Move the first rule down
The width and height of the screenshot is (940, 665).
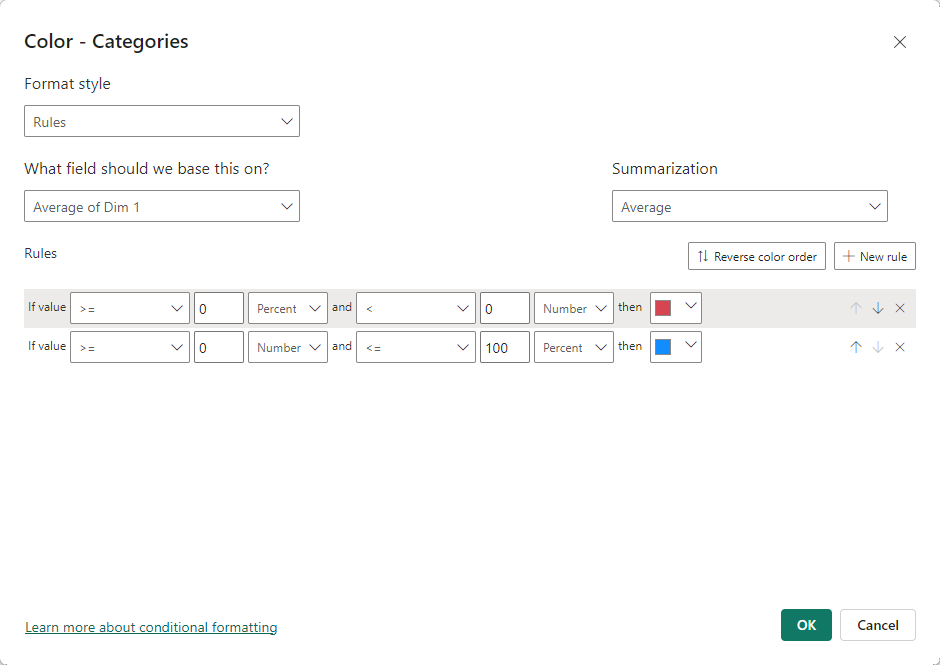(878, 308)
